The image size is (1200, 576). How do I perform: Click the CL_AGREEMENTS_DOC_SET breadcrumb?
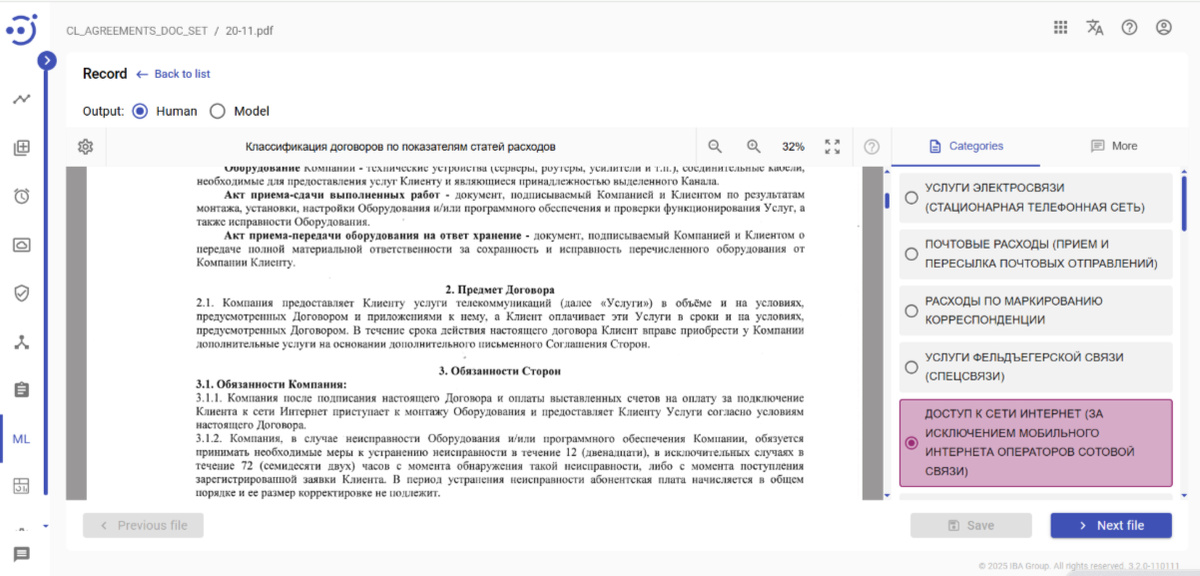point(137,30)
